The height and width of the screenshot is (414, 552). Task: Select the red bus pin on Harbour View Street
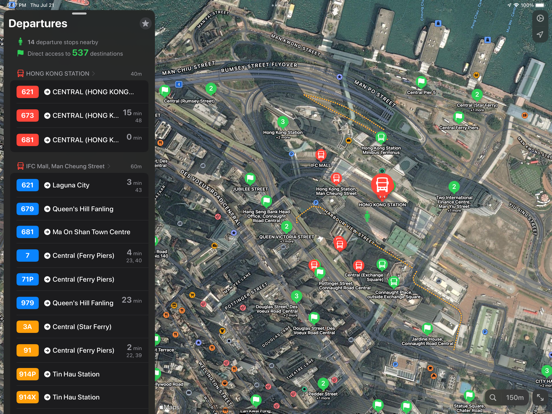[x=340, y=243]
